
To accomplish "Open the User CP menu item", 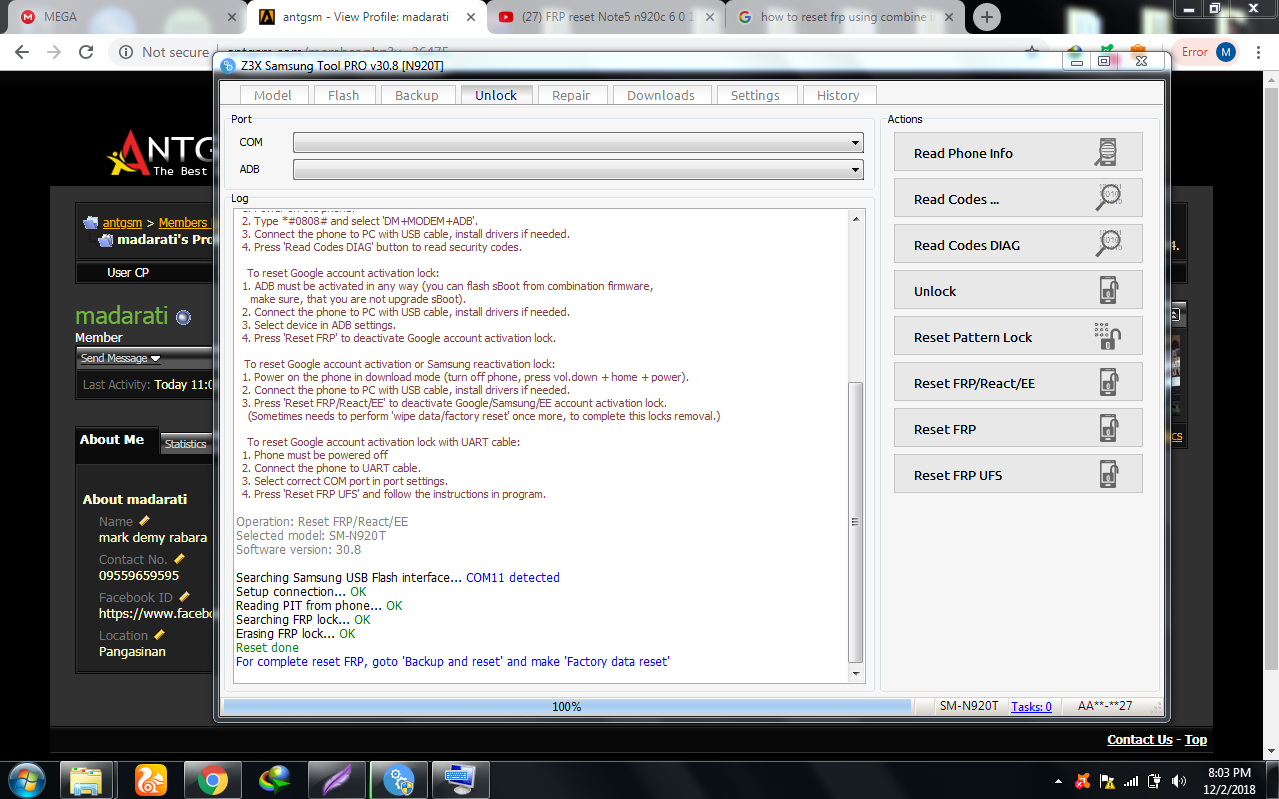I will tap(128, 272).
